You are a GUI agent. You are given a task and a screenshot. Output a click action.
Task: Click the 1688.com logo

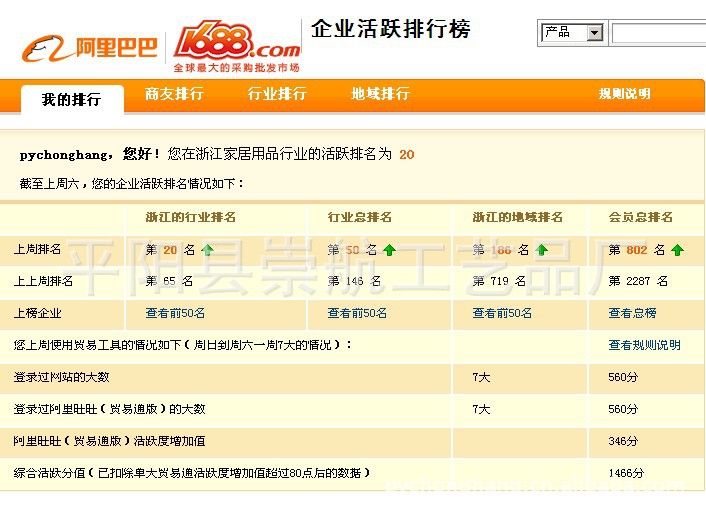point(237,44)
